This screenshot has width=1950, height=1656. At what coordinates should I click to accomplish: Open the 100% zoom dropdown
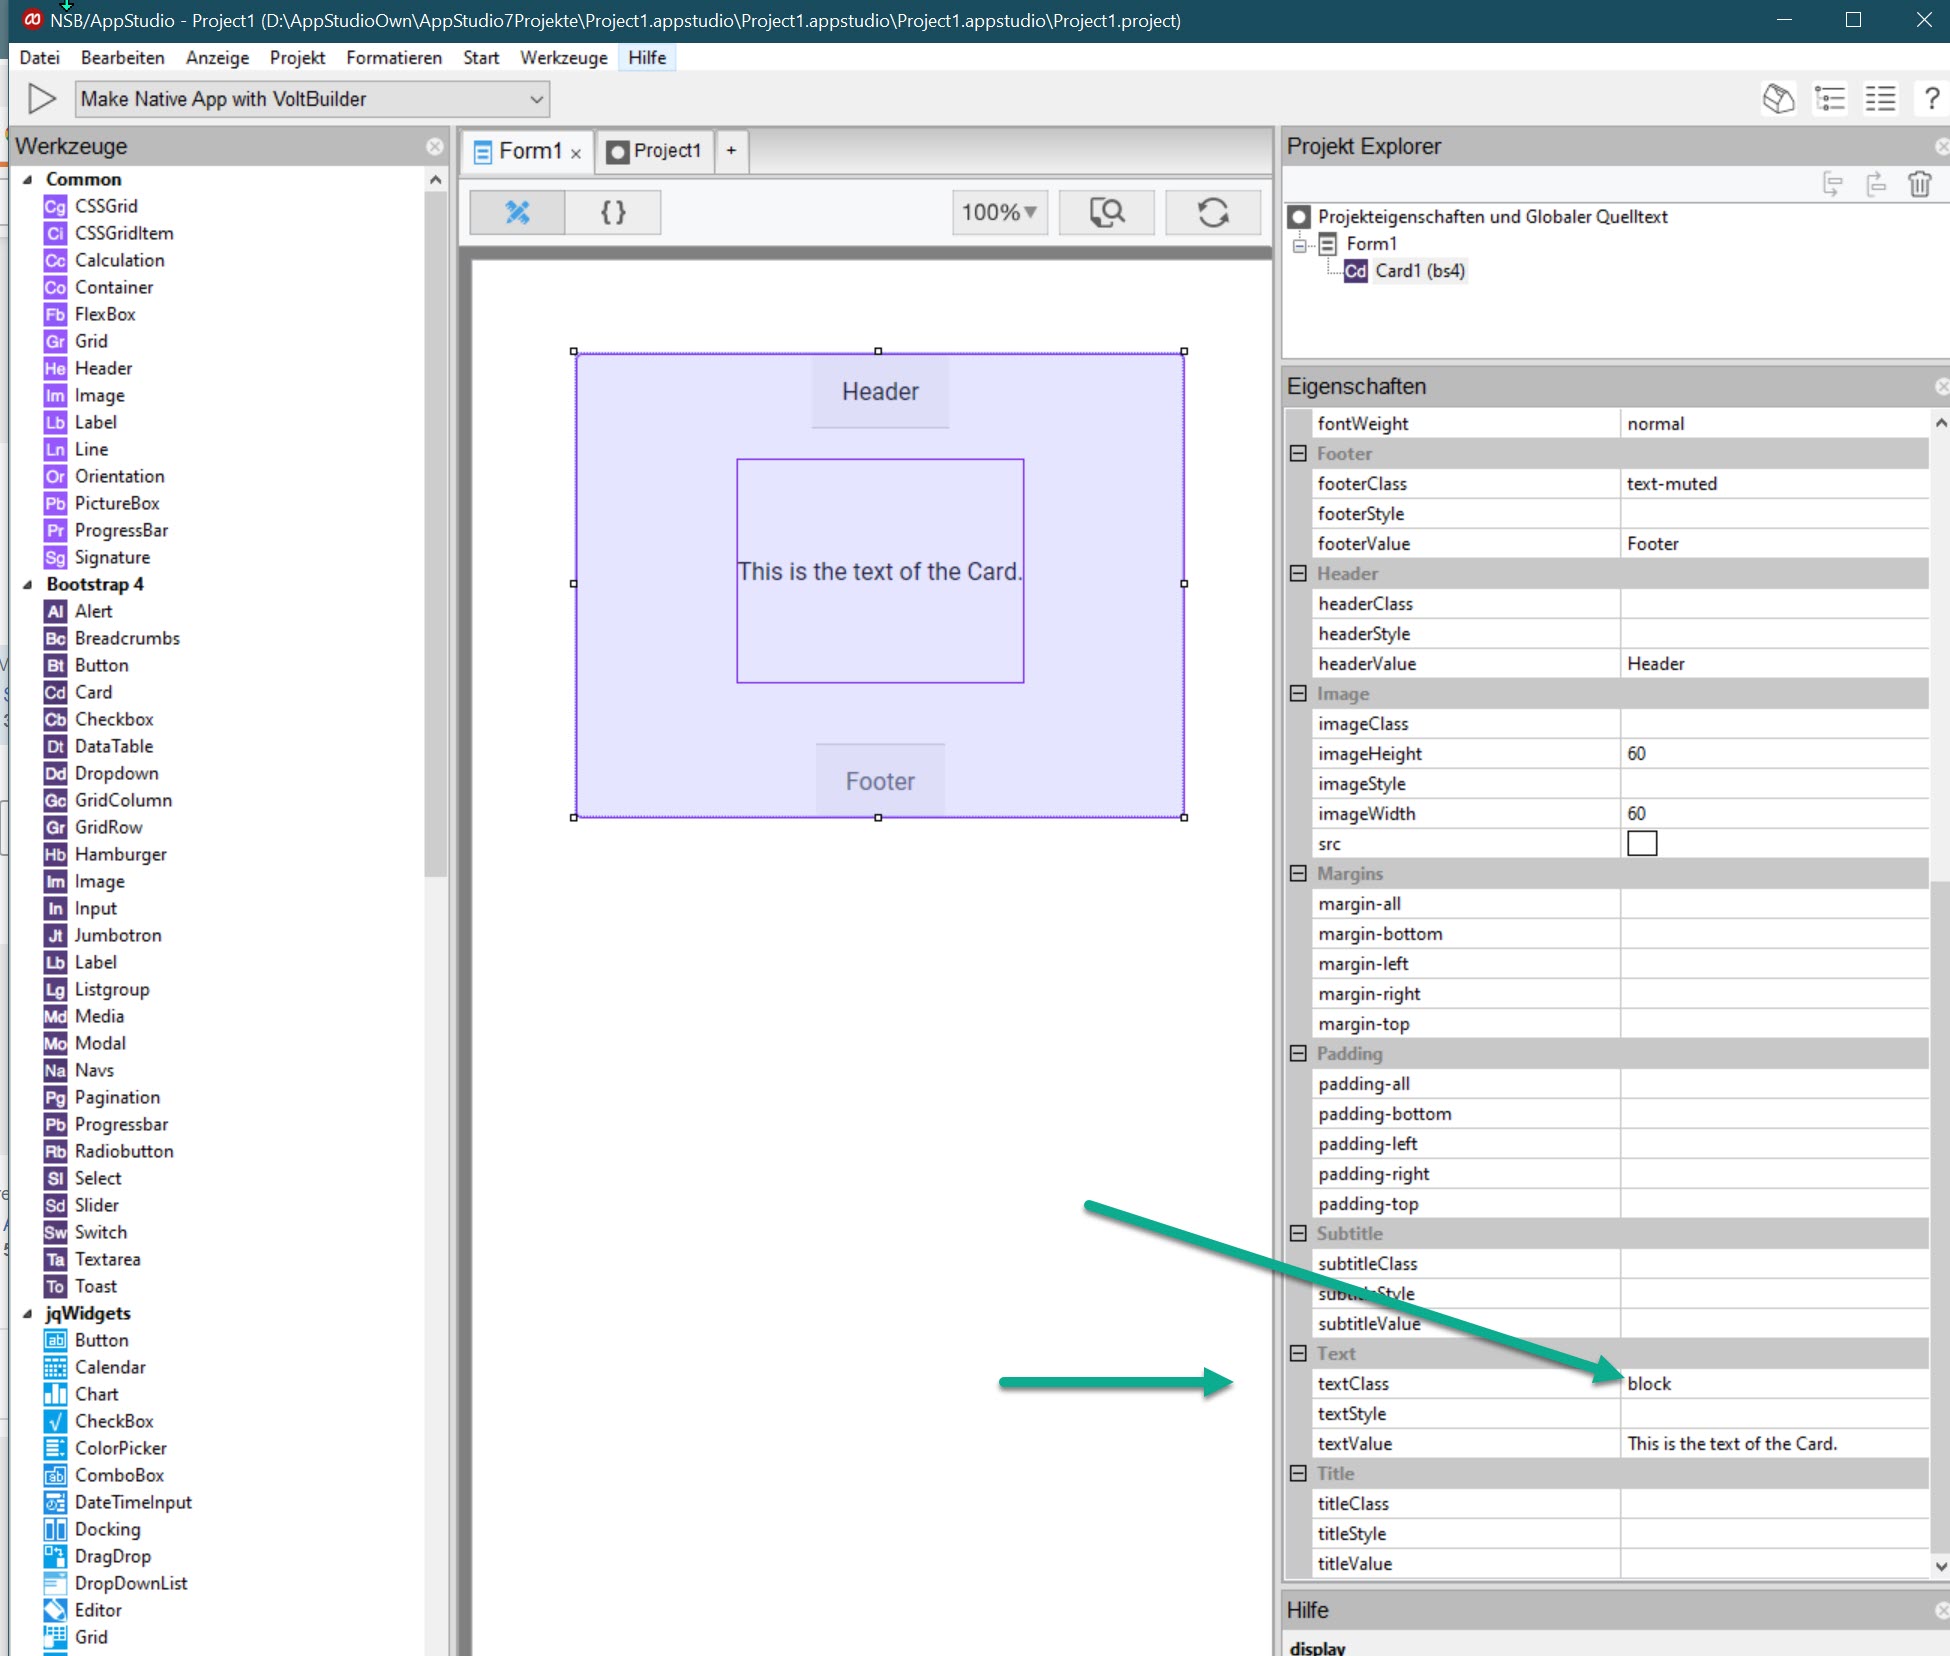pyautogui.click(x=998, y=212)
